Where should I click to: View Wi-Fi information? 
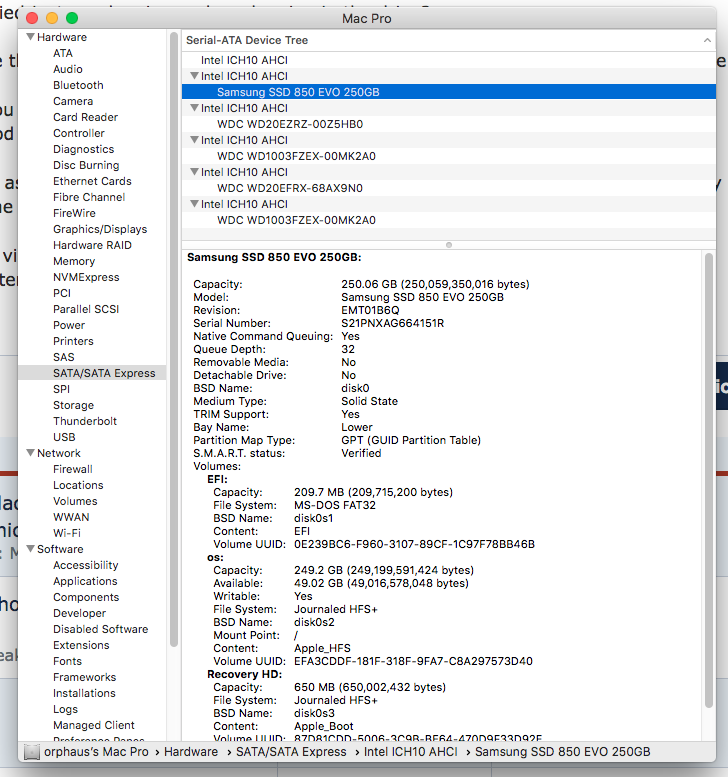67,533
